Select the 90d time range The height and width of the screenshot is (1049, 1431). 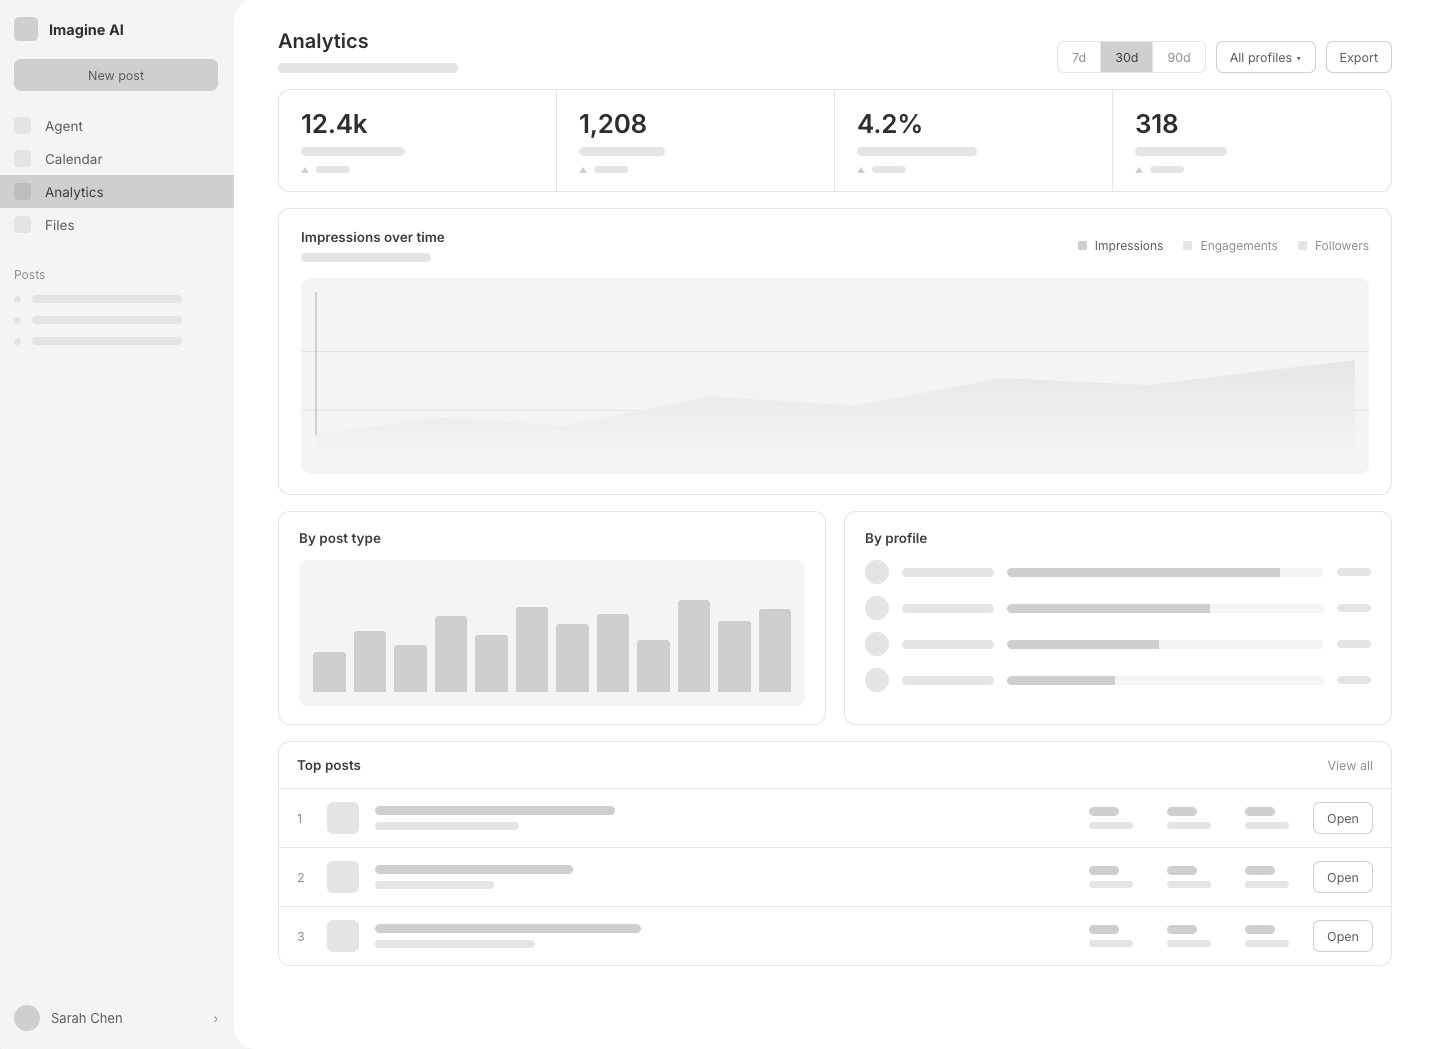click(1179, 57)
